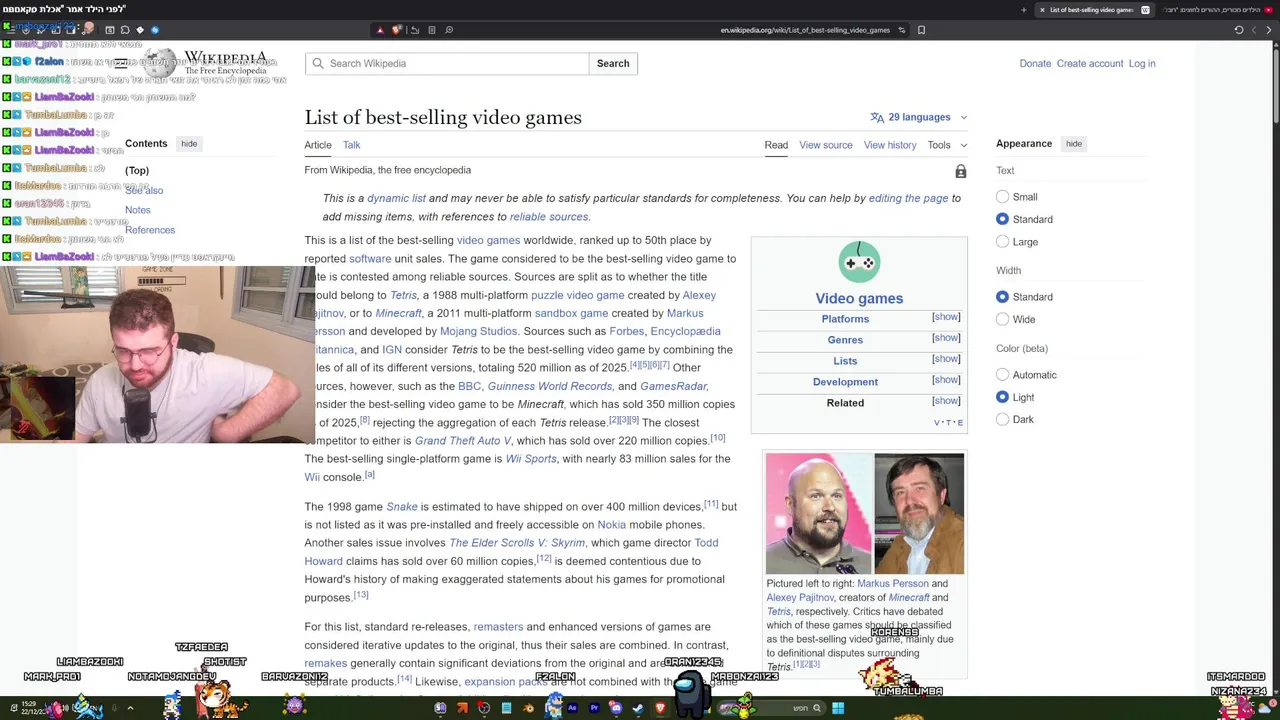
Task: Select Light color mode
Action: pos(1002,397)
